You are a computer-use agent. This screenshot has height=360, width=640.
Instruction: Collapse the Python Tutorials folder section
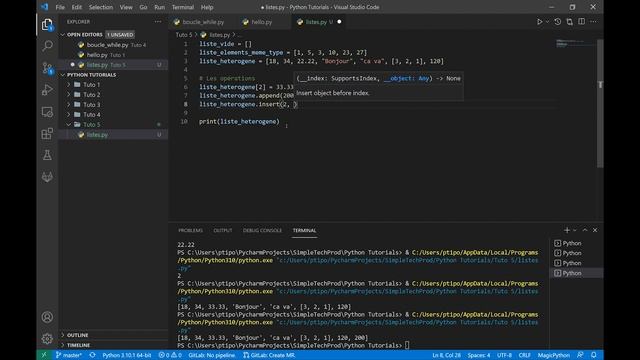tap(91, 75)
